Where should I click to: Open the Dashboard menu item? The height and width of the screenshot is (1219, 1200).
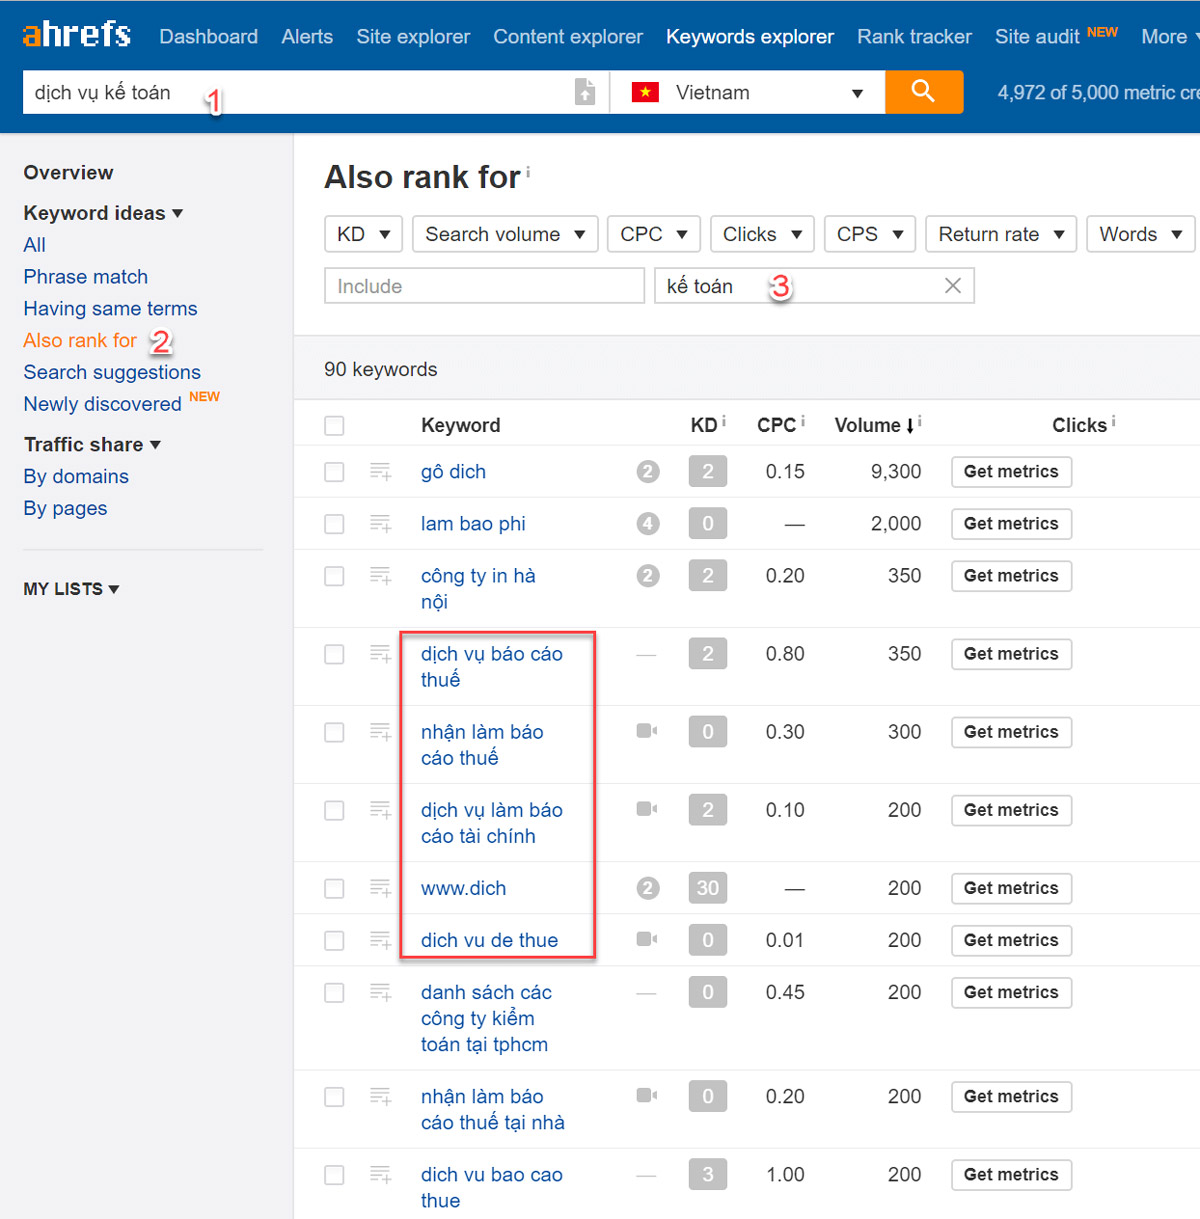(x=208, y=36)
